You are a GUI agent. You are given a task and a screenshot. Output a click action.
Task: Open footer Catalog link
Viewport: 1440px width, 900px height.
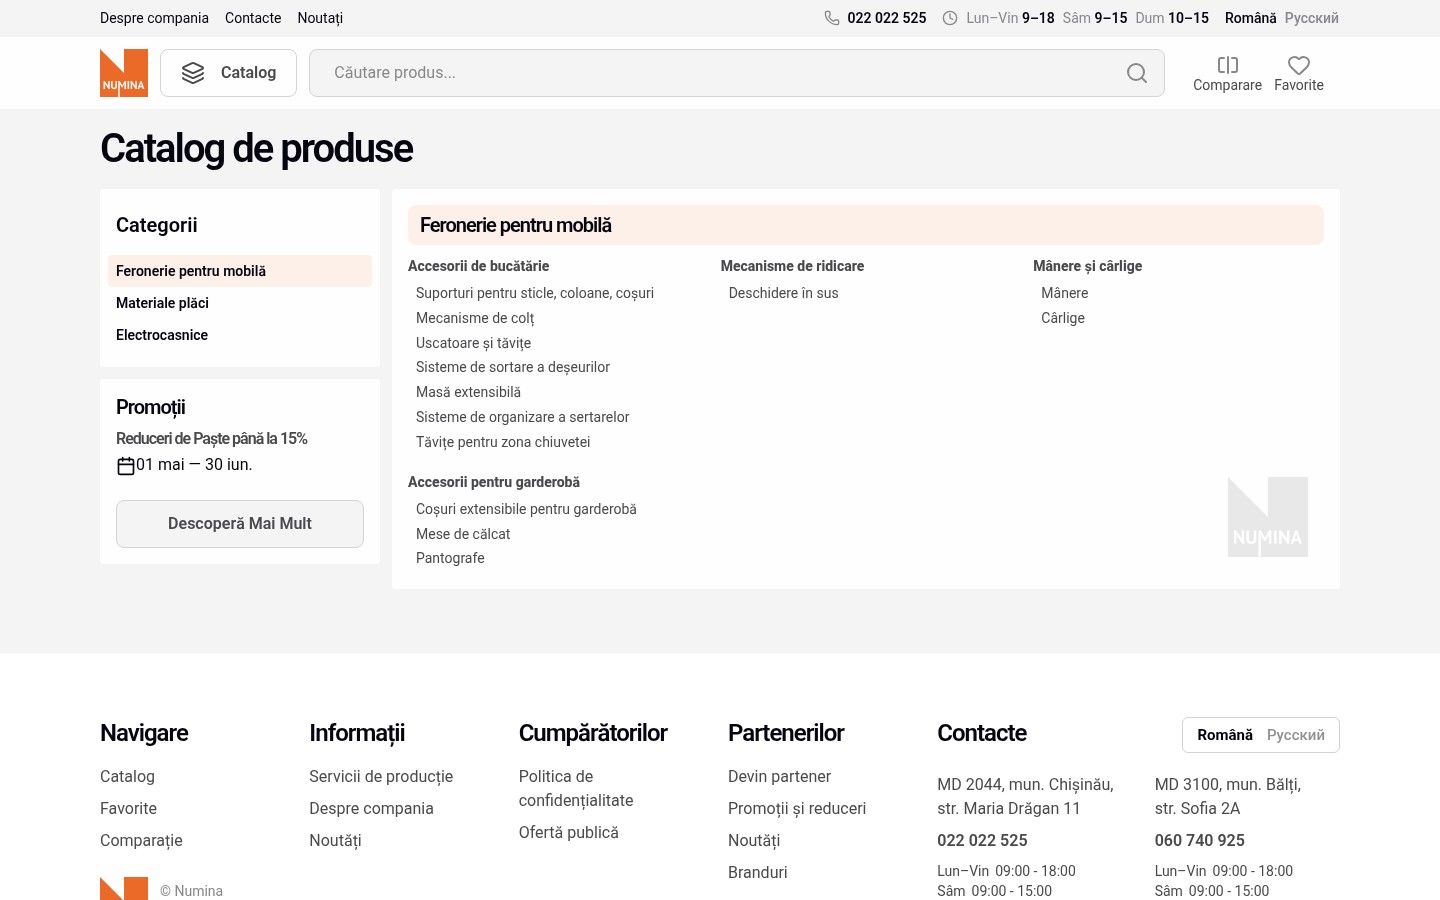[127, 776]
